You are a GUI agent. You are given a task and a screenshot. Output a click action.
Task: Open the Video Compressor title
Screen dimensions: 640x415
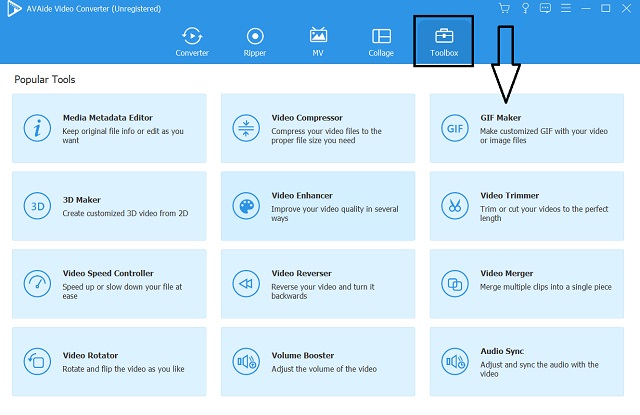[x=307, y=118]
